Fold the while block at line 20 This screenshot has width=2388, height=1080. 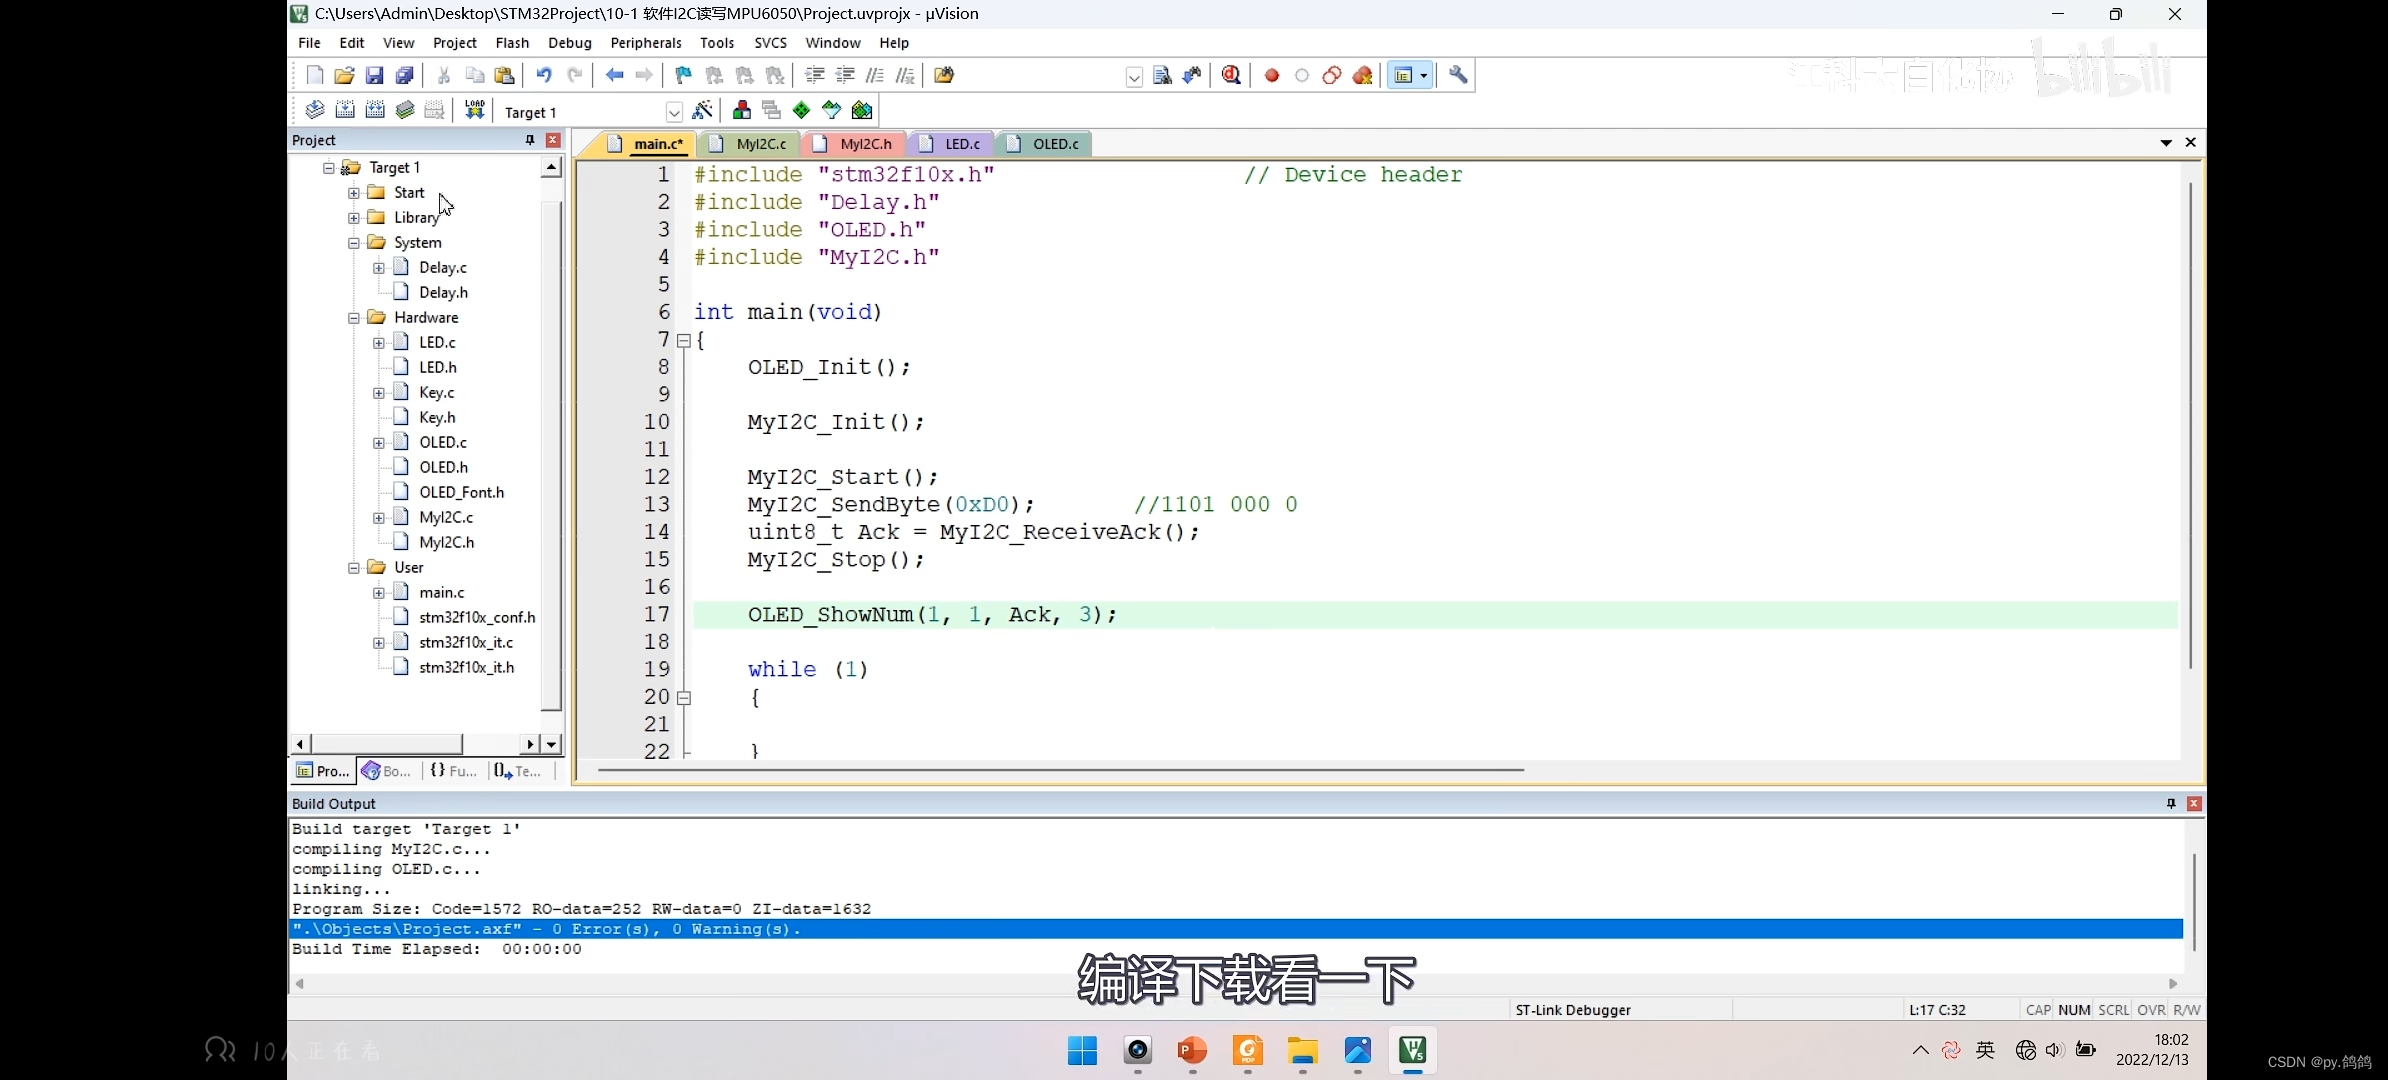pyautogui.click(x=684, y=698)
